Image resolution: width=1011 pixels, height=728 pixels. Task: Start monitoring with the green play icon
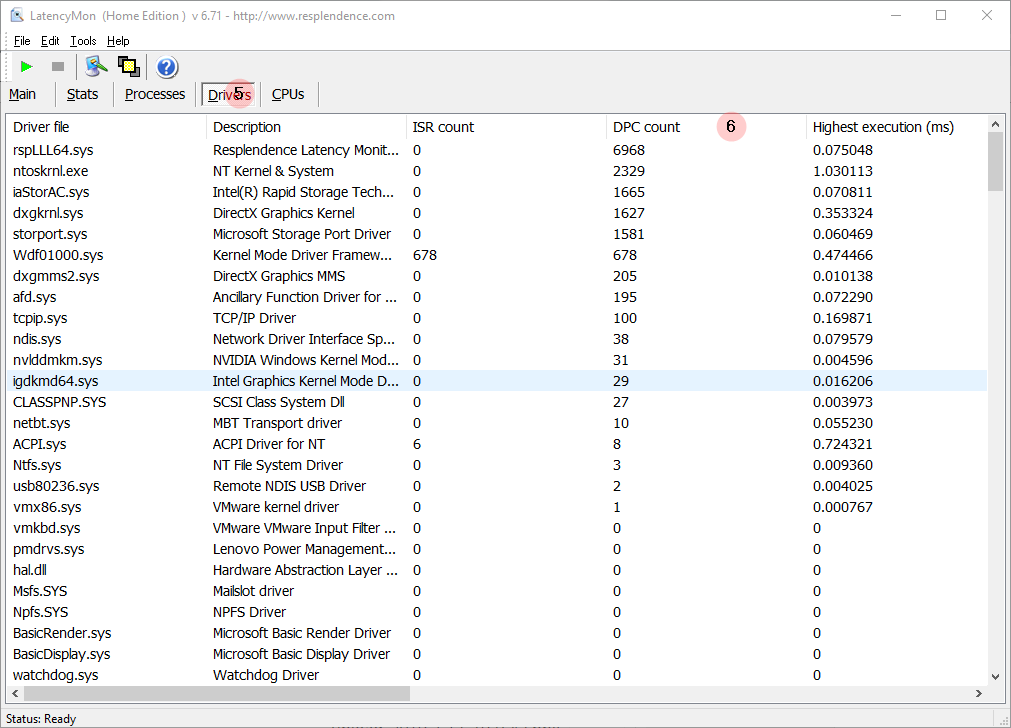[26, 66]
